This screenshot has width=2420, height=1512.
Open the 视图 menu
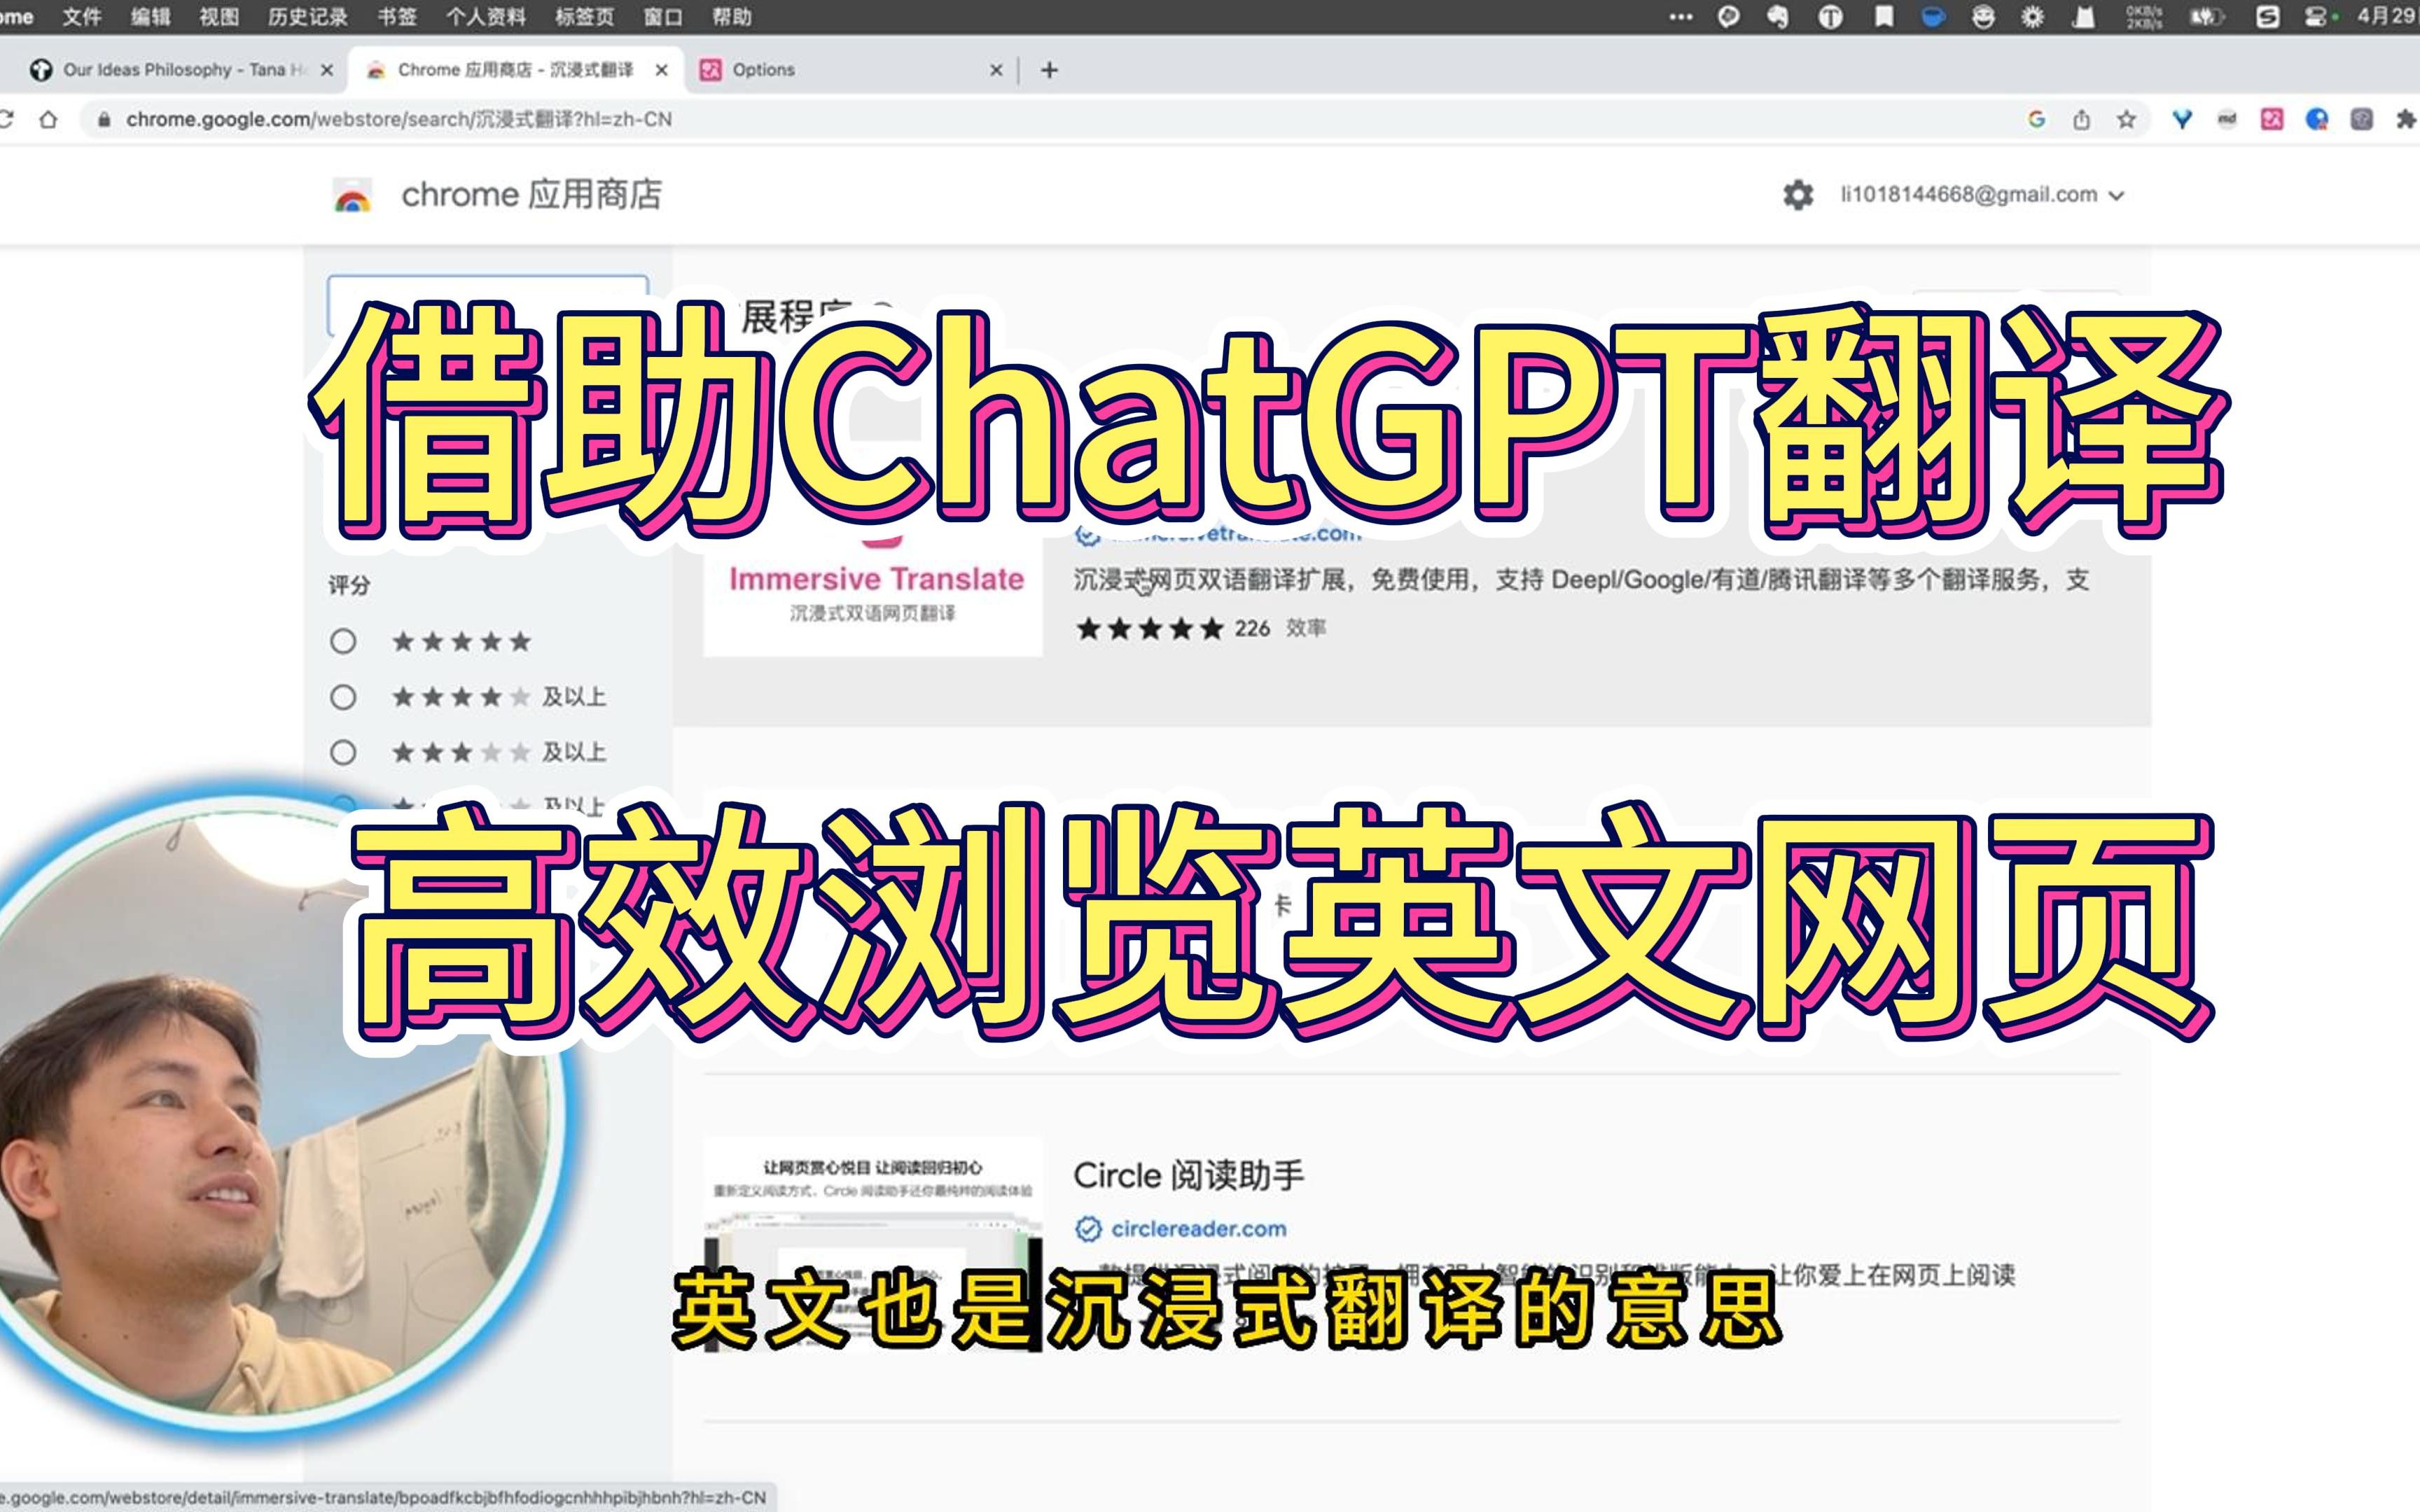tap(219, 17)
